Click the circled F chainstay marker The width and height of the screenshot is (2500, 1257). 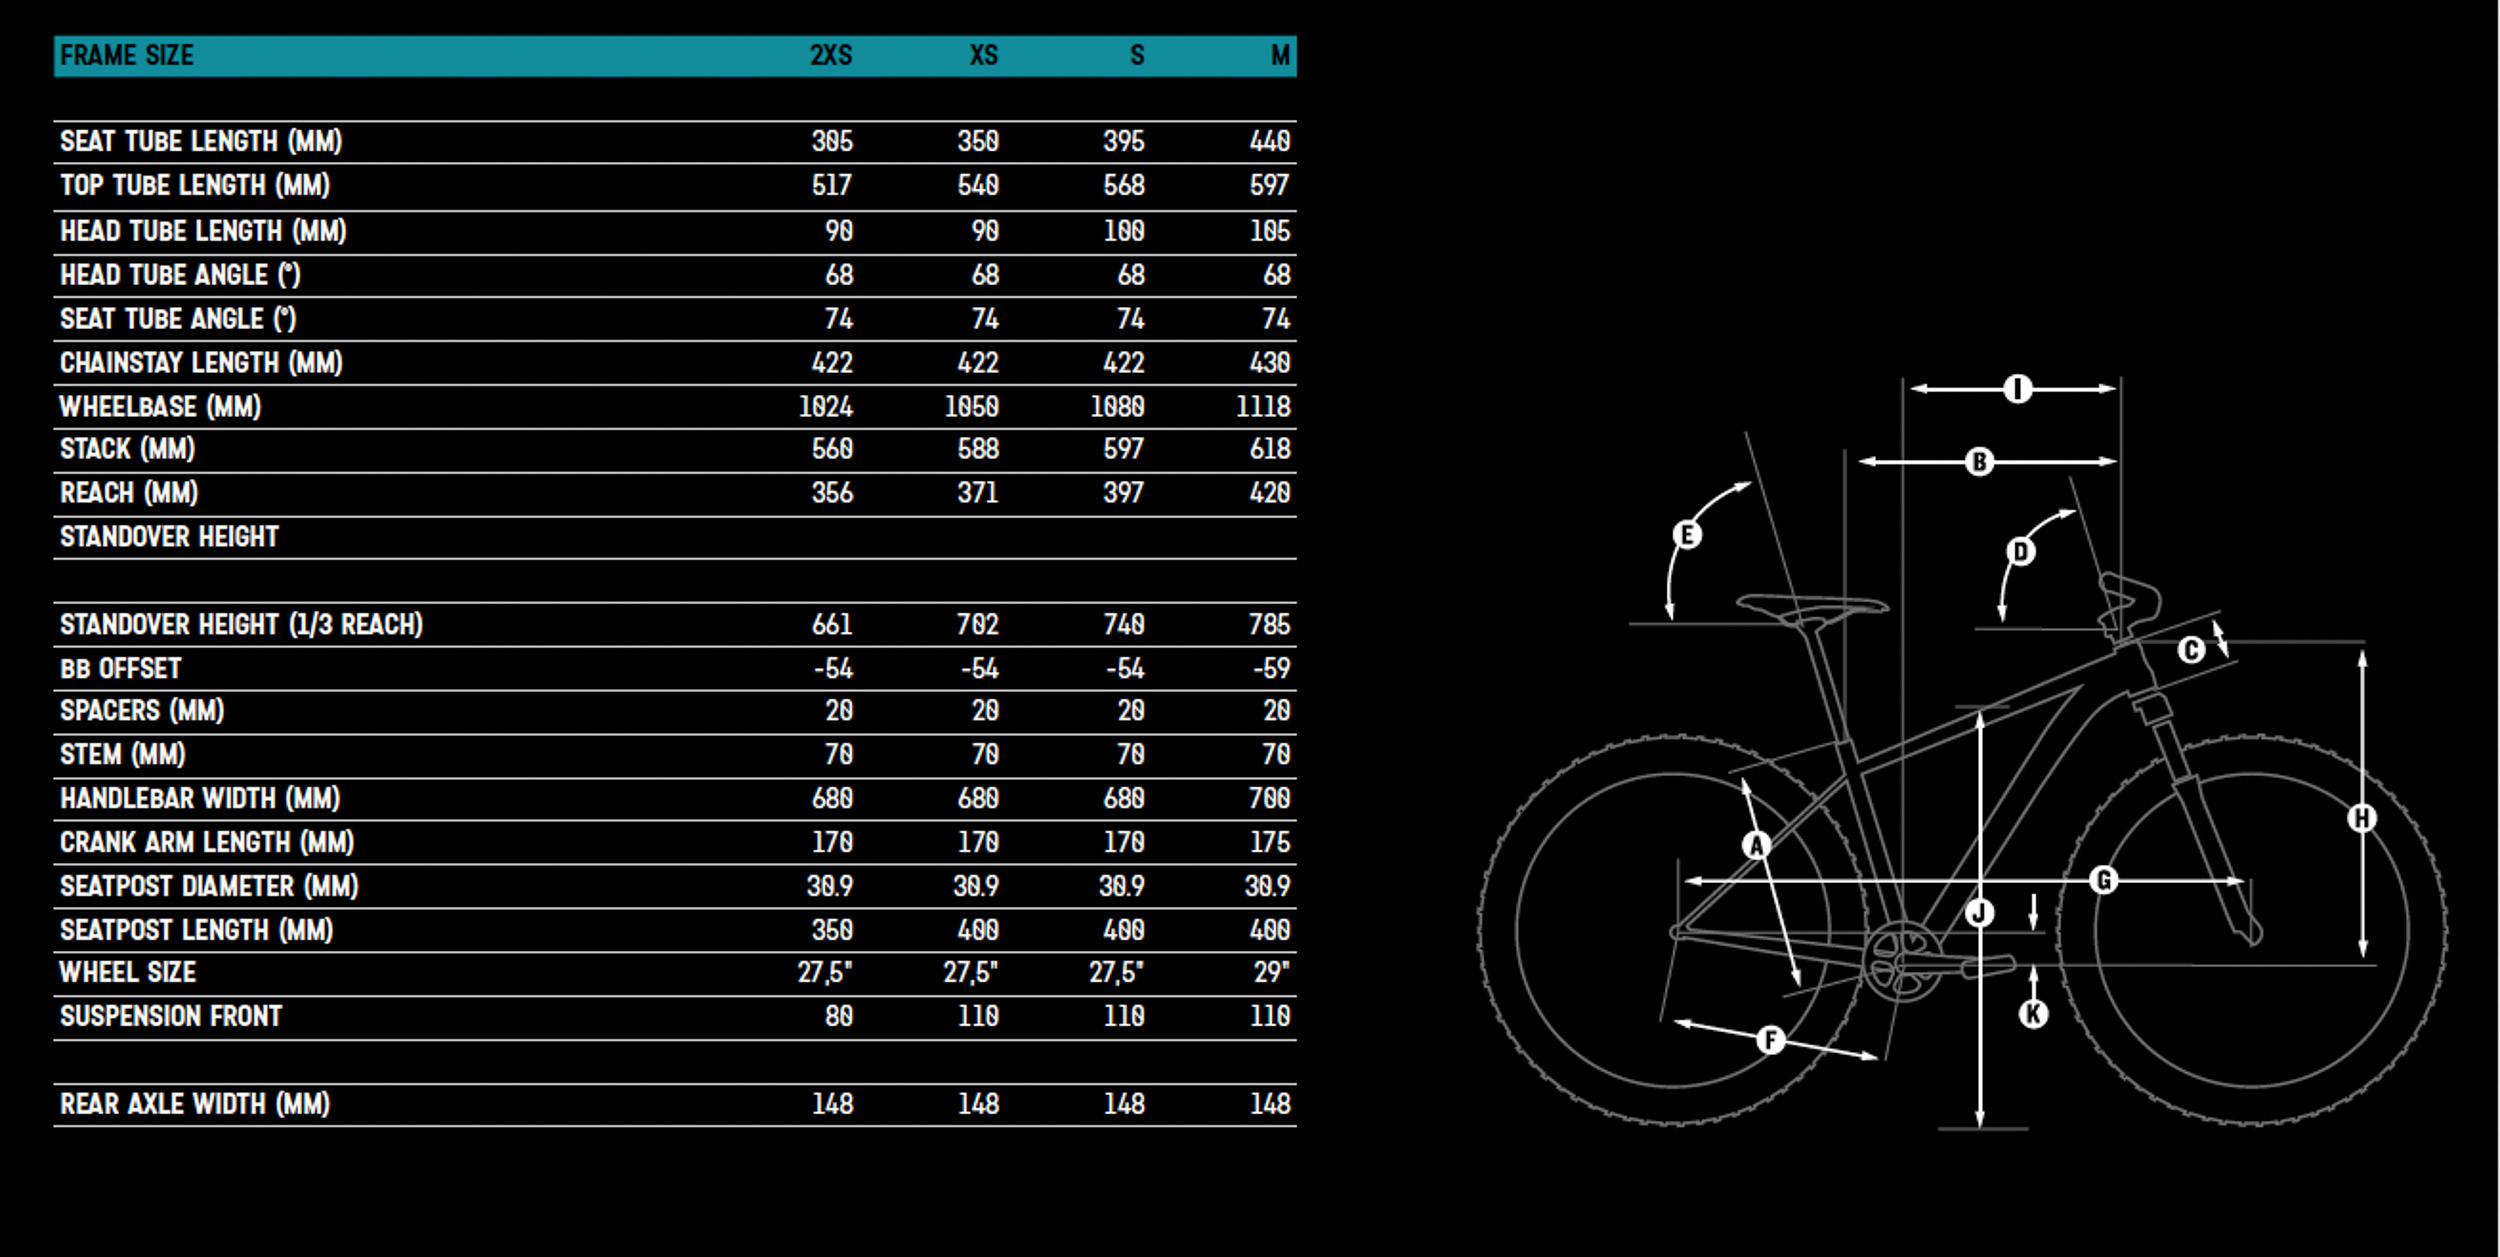(x=1771, y=1040)
